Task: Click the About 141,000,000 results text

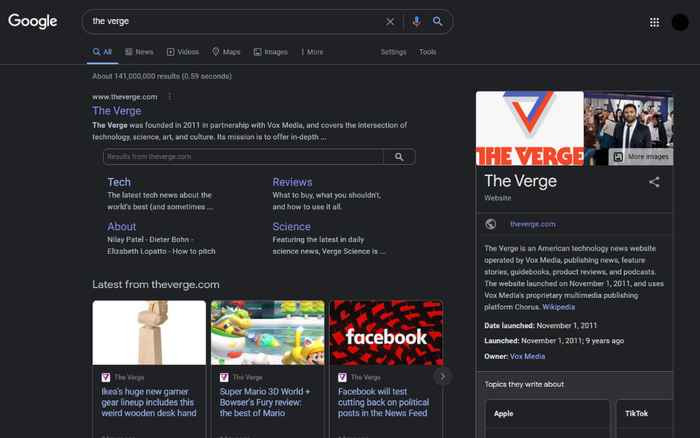Action: point(162,76)
